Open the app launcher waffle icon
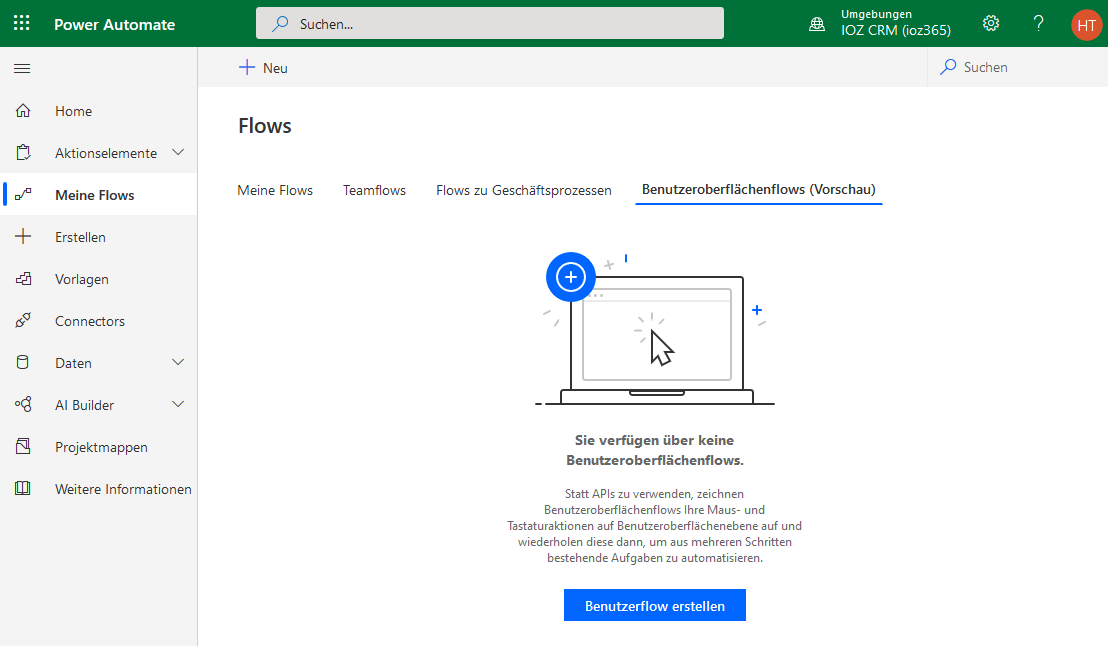 point(22,23)
